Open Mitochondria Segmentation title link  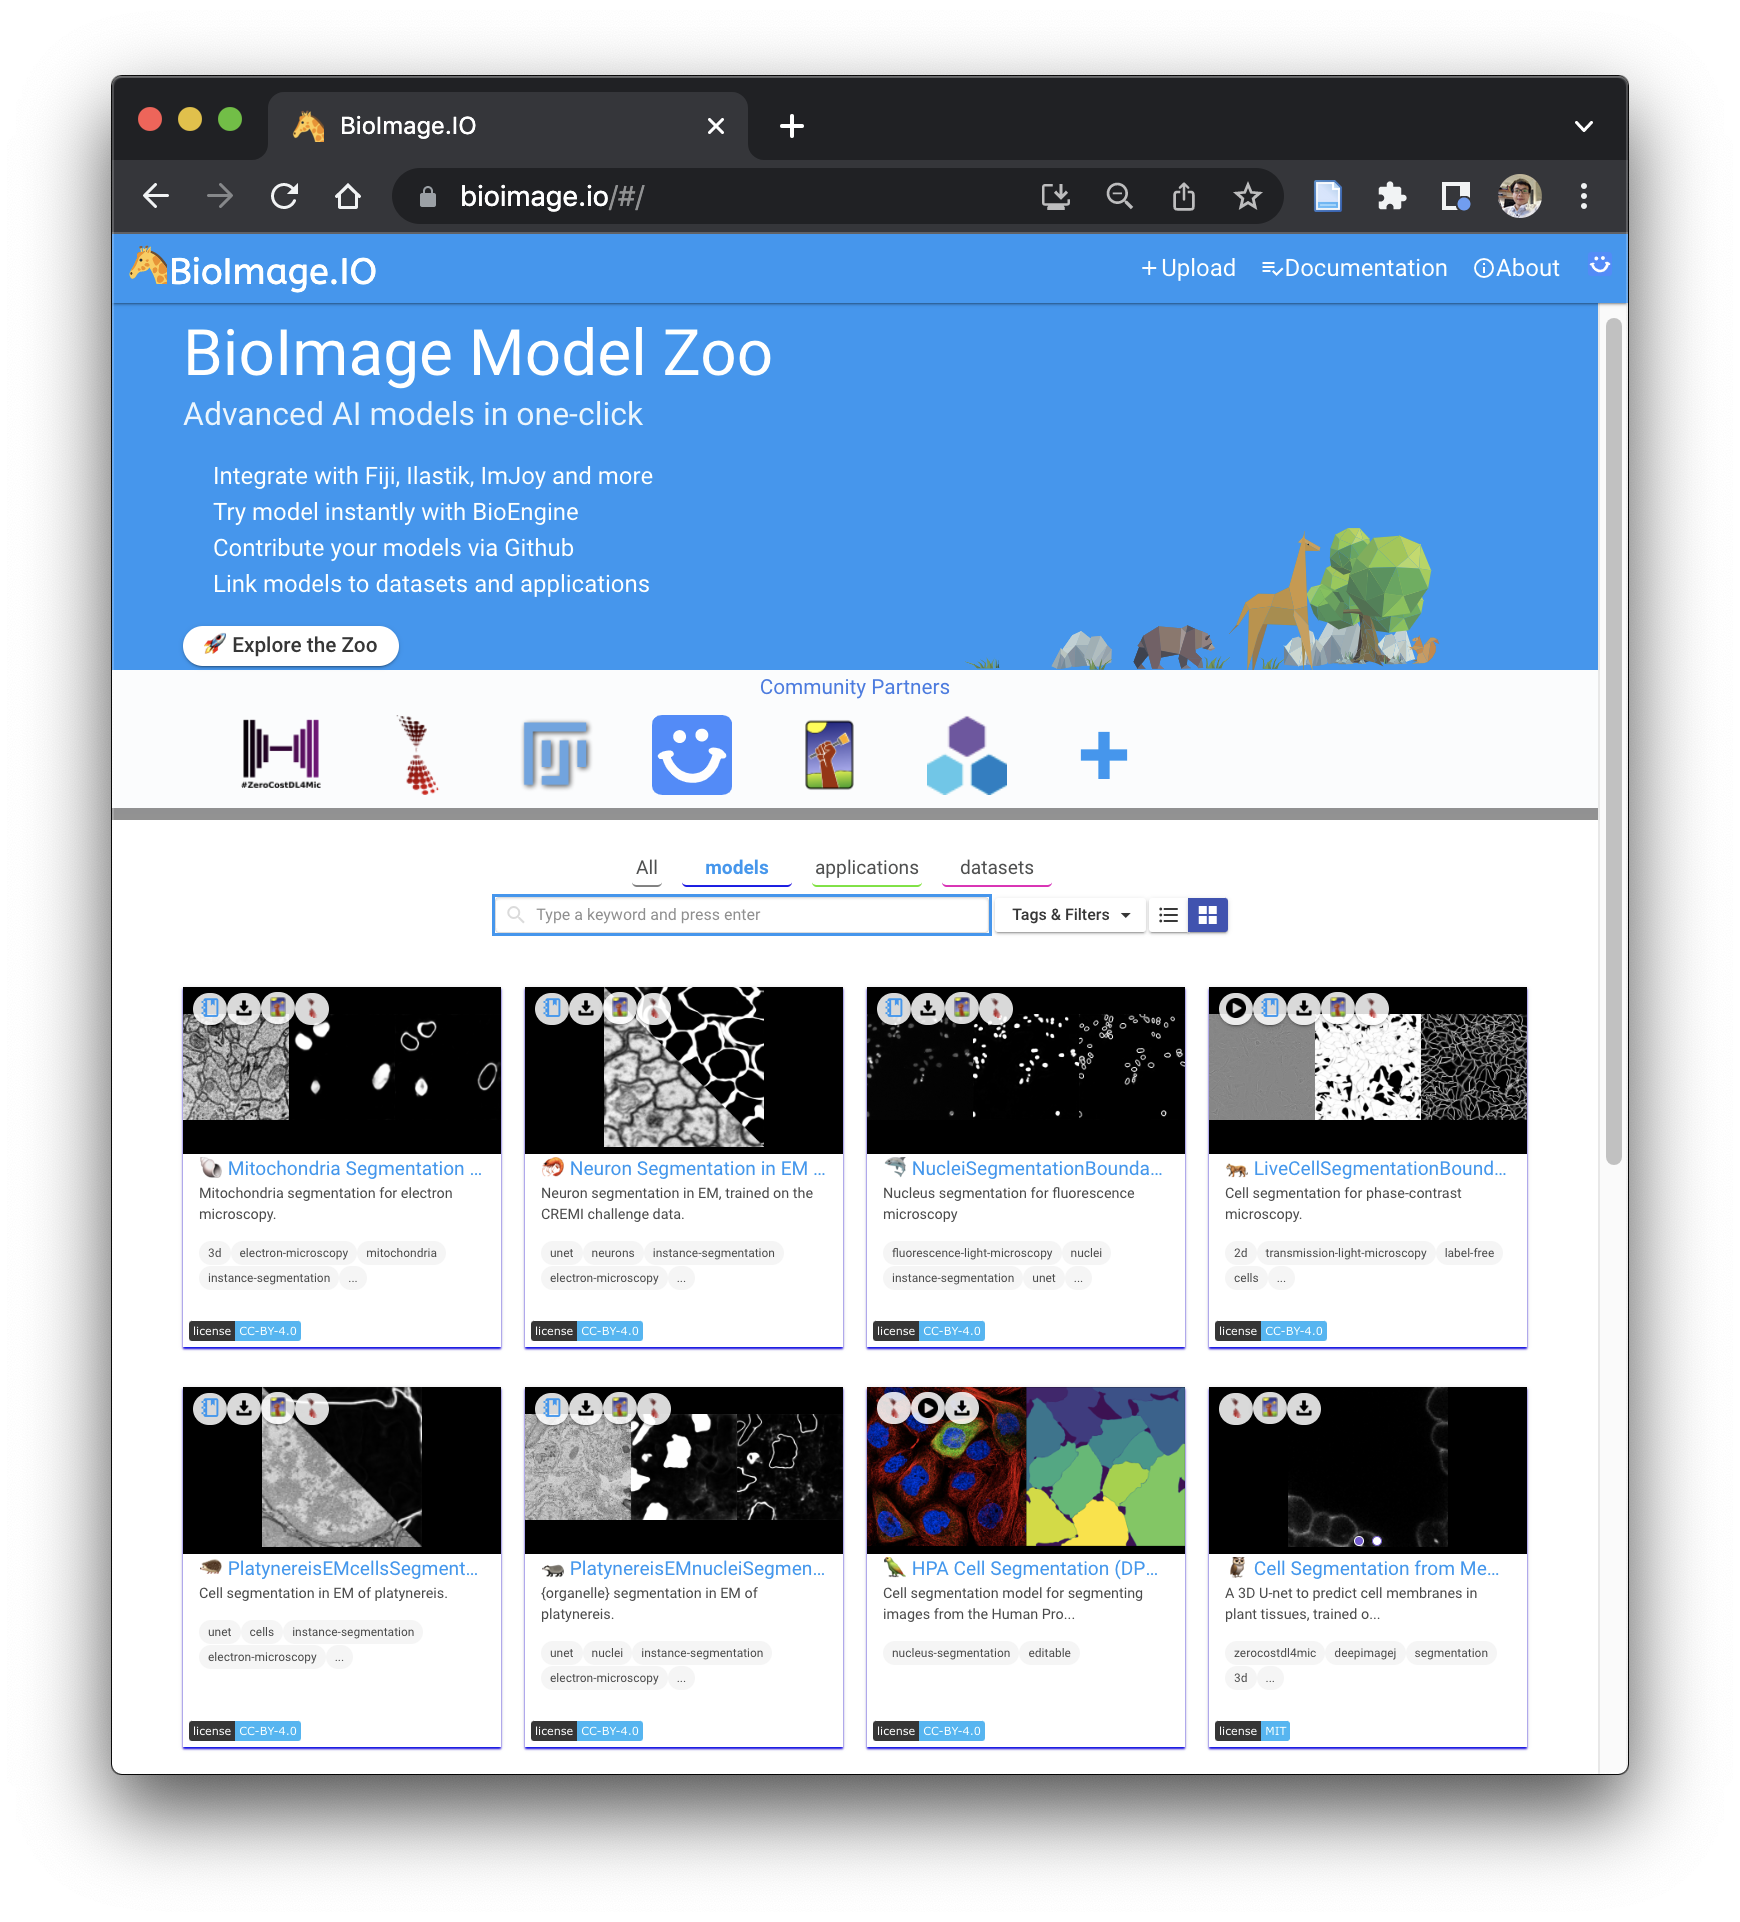click(x=355, y=1168)
